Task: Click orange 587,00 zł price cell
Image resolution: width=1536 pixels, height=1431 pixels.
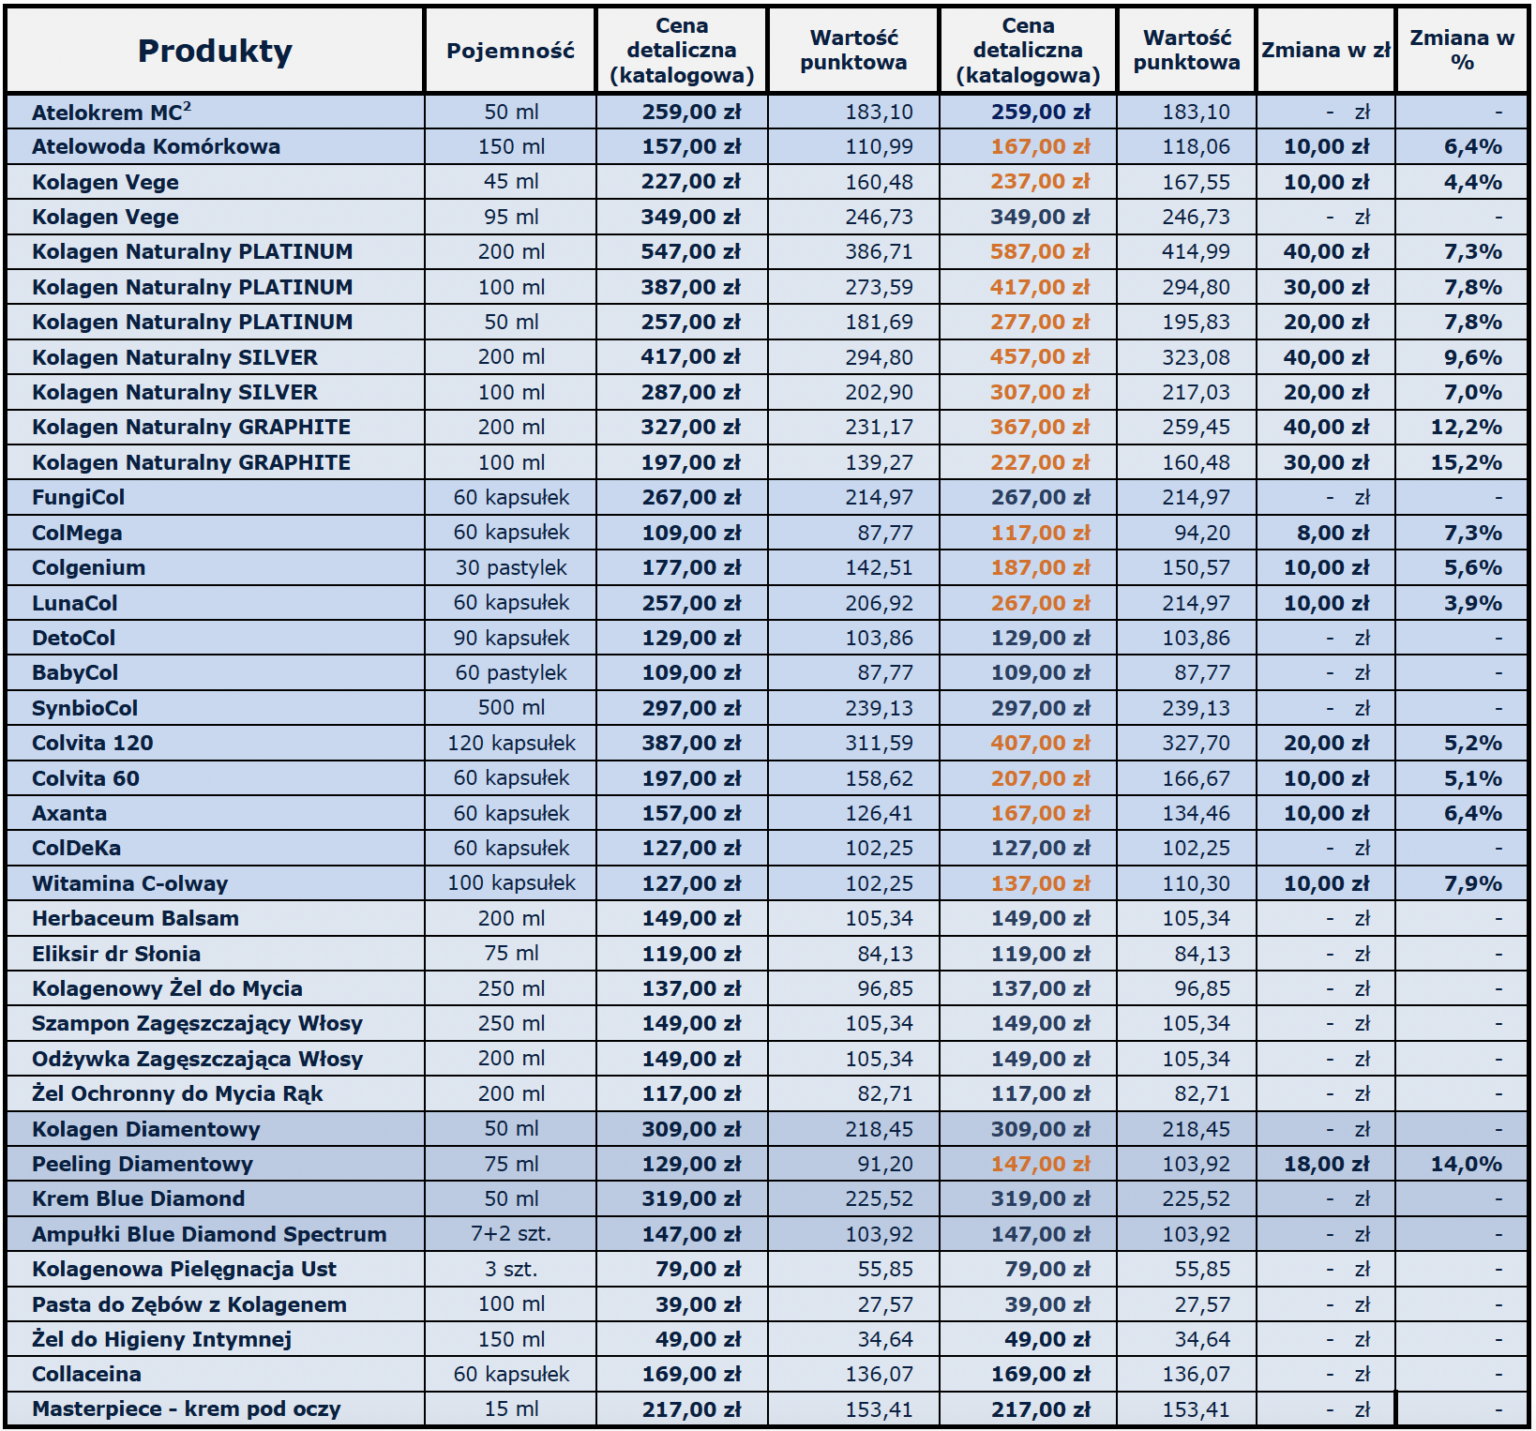Action: (x=1039, y=252)
